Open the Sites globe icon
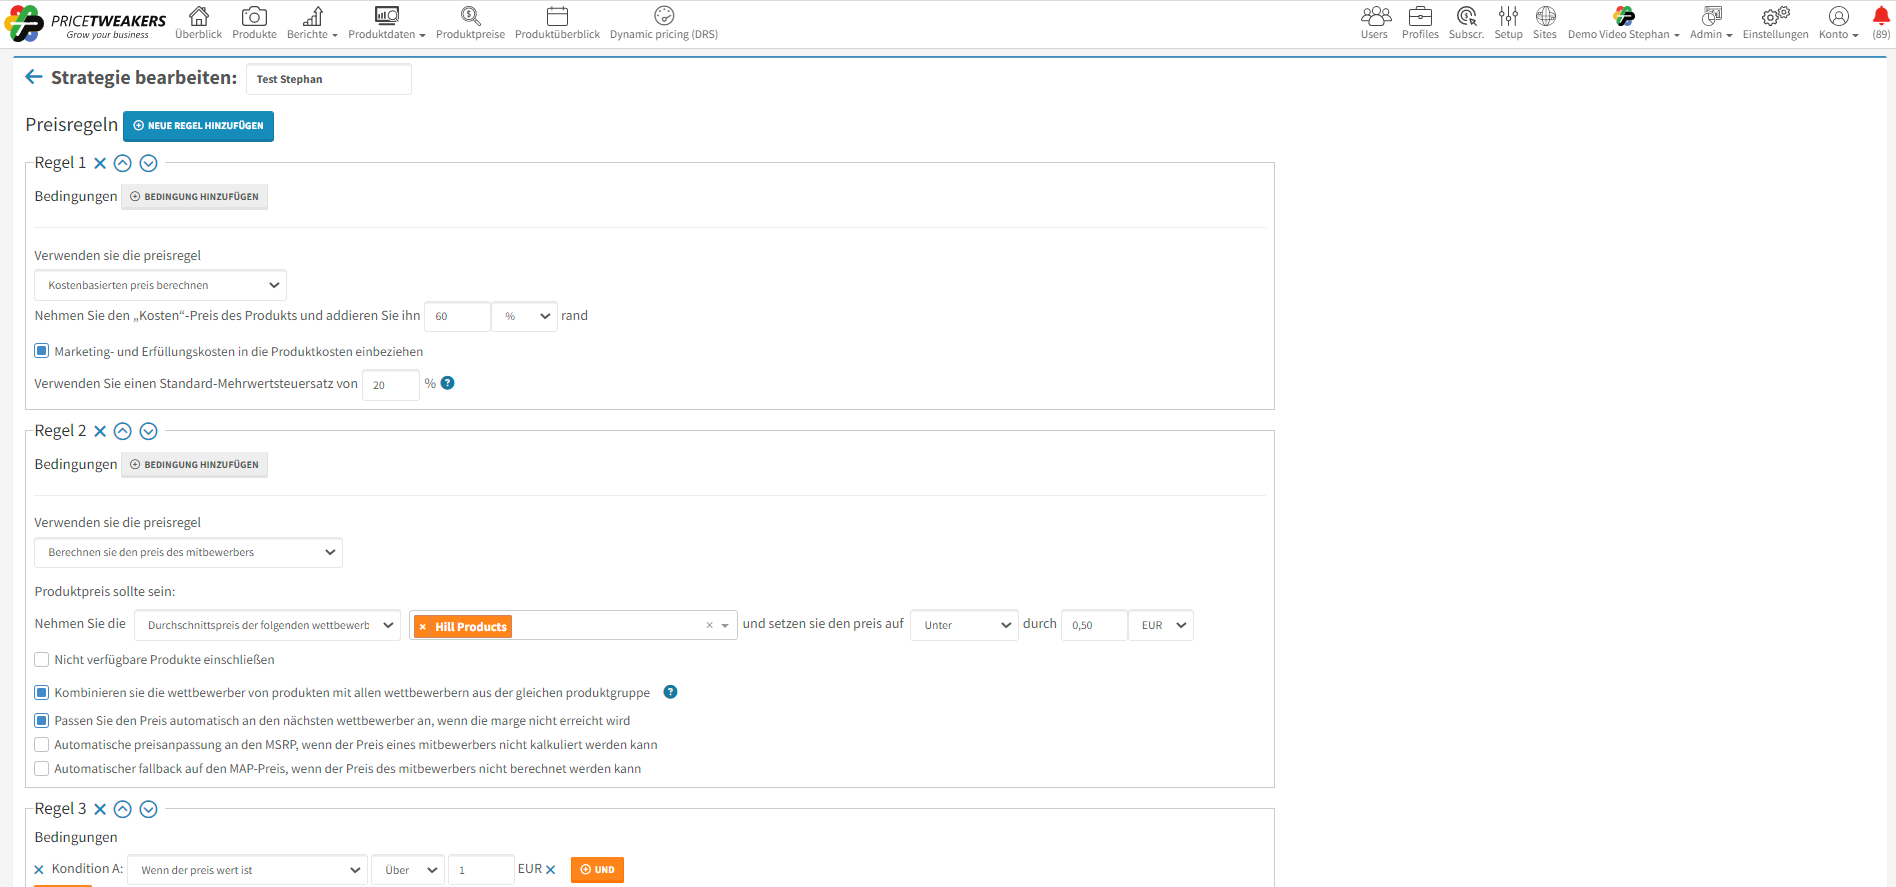This screenshot has width=1896, height=887. coord(1545,23)
